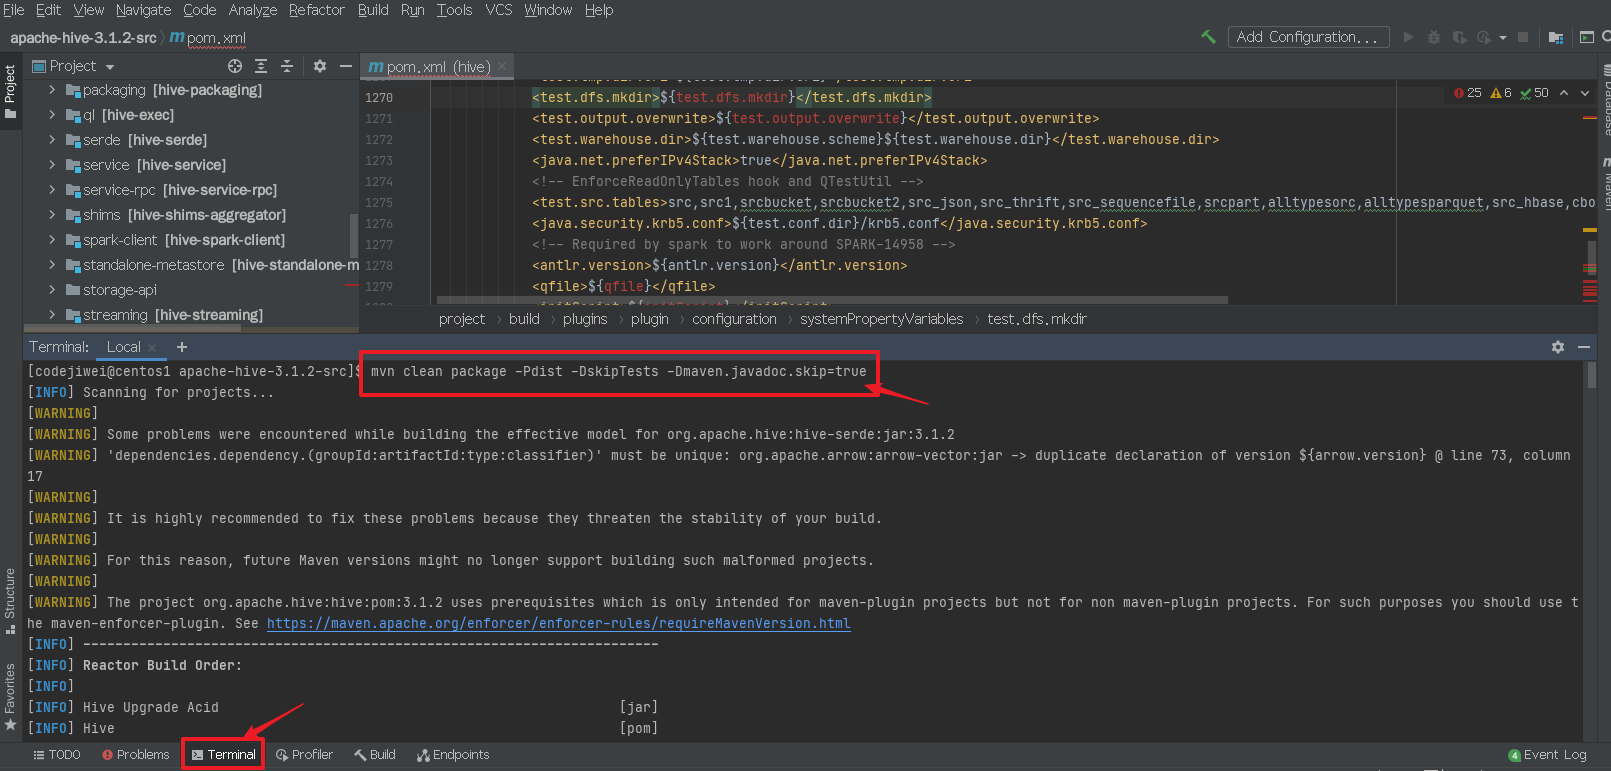Open the run options dropdown arrow
The width and height of the screenshot is (1611, 771).
pos(1503,38)
